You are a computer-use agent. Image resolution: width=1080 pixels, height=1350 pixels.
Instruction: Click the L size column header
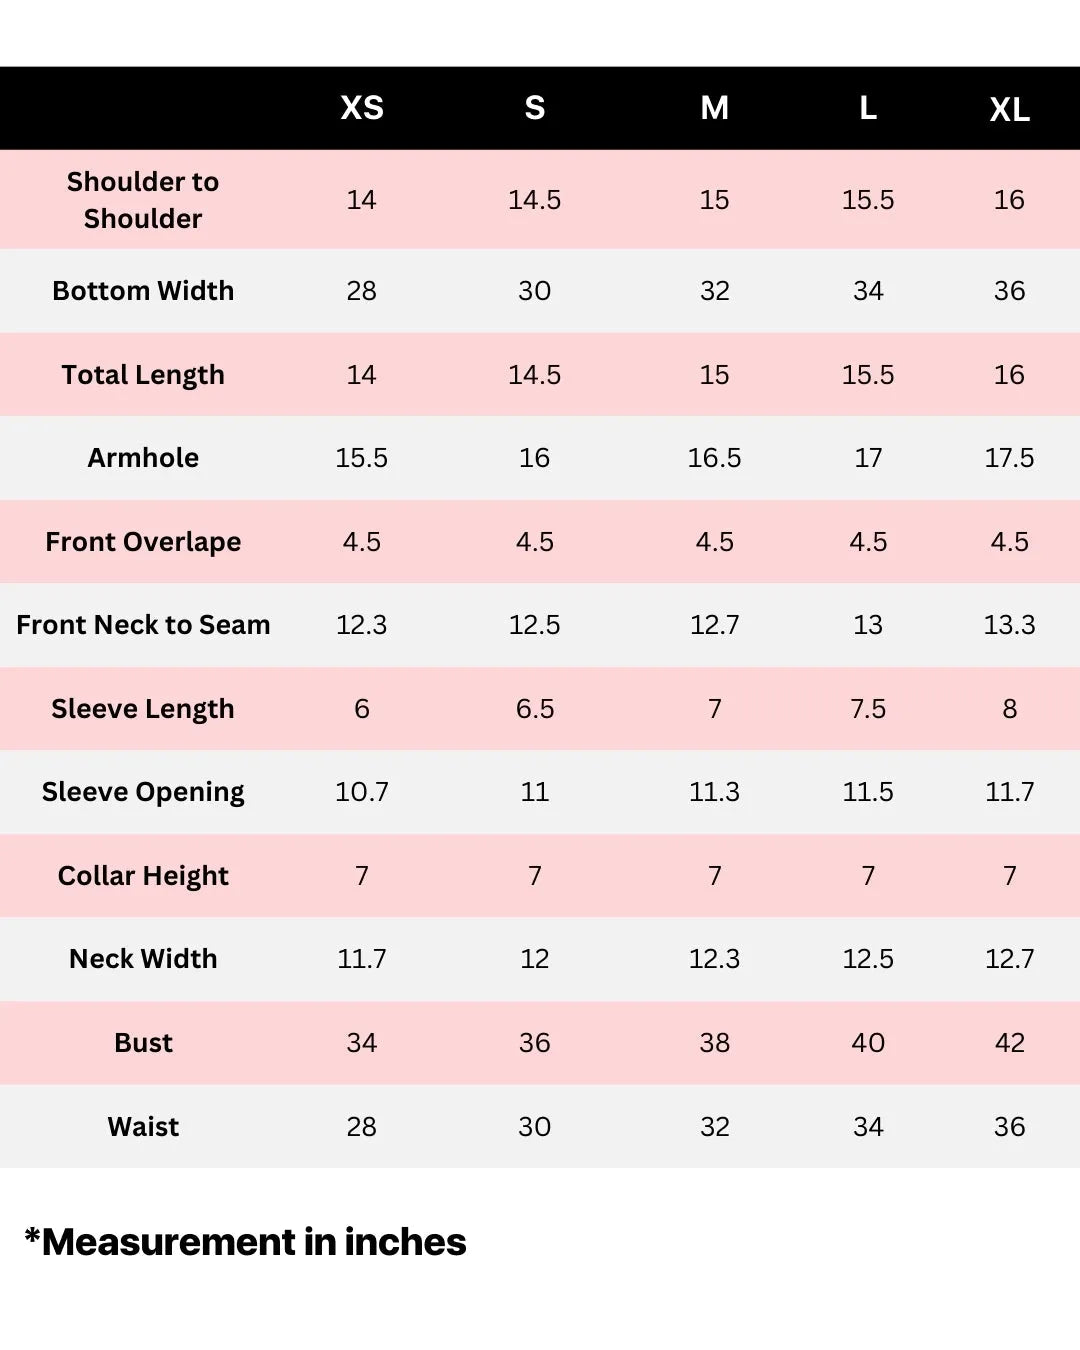[868, 108]
